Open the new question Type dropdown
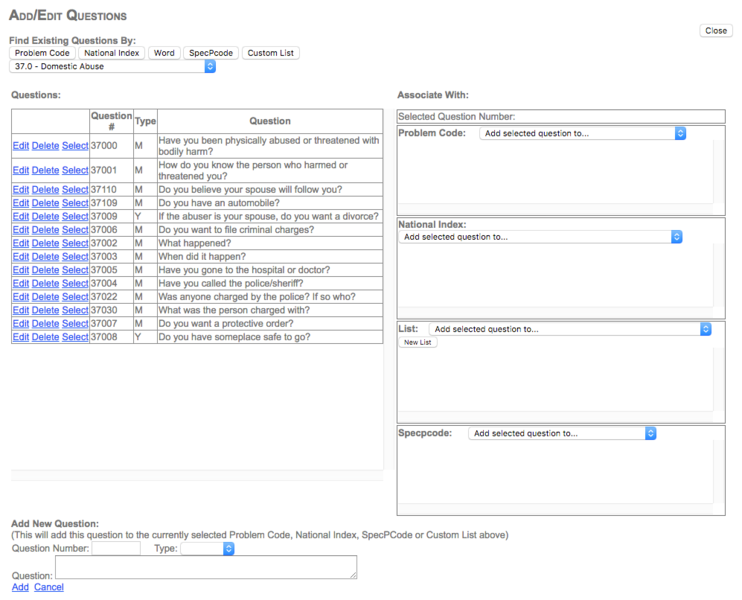Viewport: 742px width, 600px height. tap(207, 548)
